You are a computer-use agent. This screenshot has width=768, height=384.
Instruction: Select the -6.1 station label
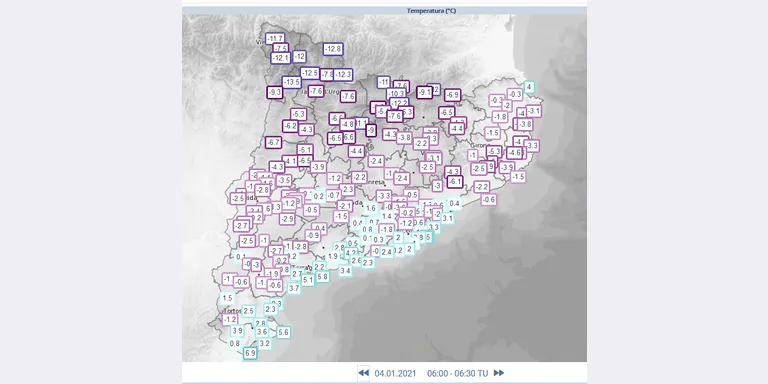tap(455, 182)
